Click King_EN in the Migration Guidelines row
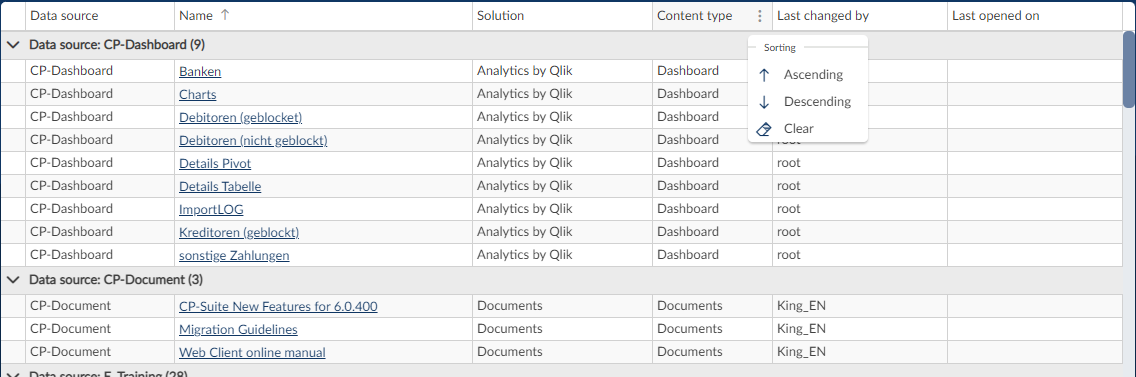Screen dimensions: 1136x377 (x=801, y=328)
